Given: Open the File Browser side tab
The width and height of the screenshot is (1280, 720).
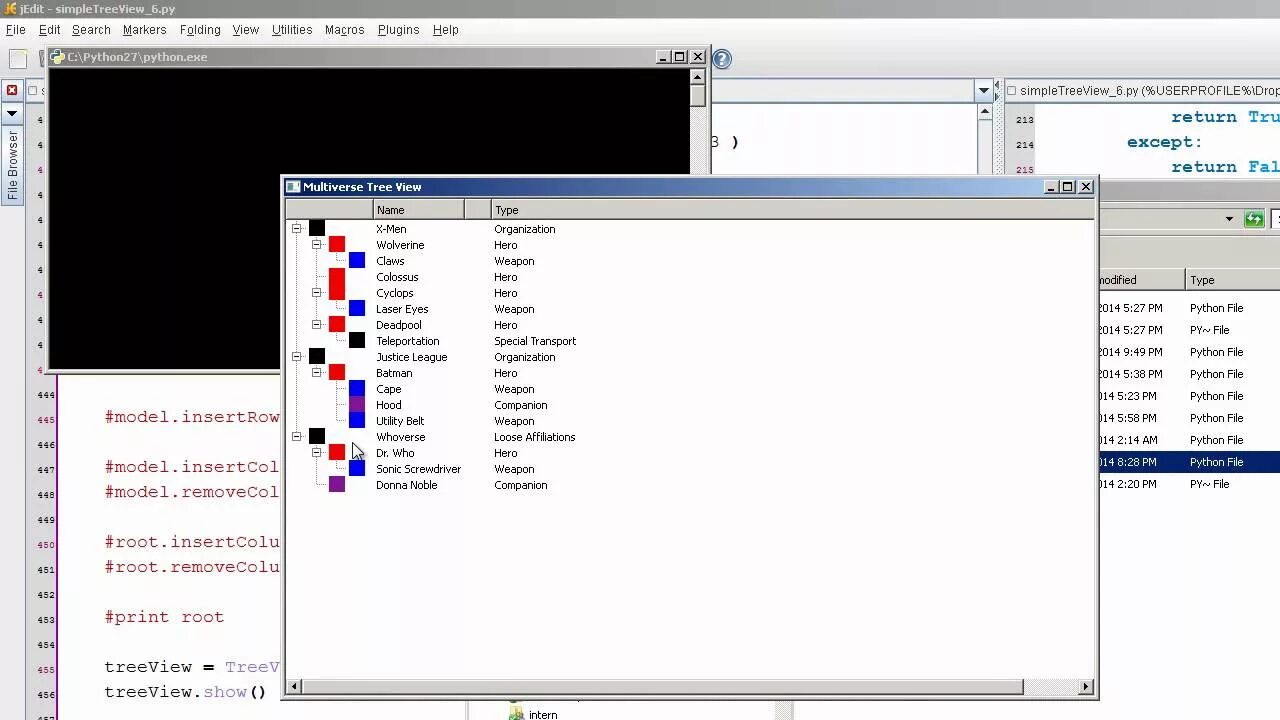Looking at the screenshot, I should [13, 165].
